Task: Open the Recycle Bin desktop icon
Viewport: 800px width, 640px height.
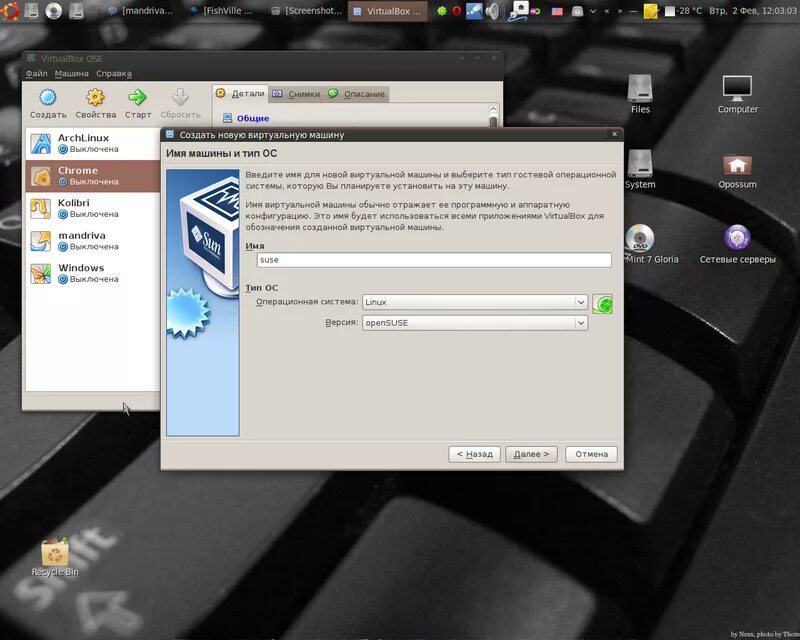Action: (x=55, y=556)
